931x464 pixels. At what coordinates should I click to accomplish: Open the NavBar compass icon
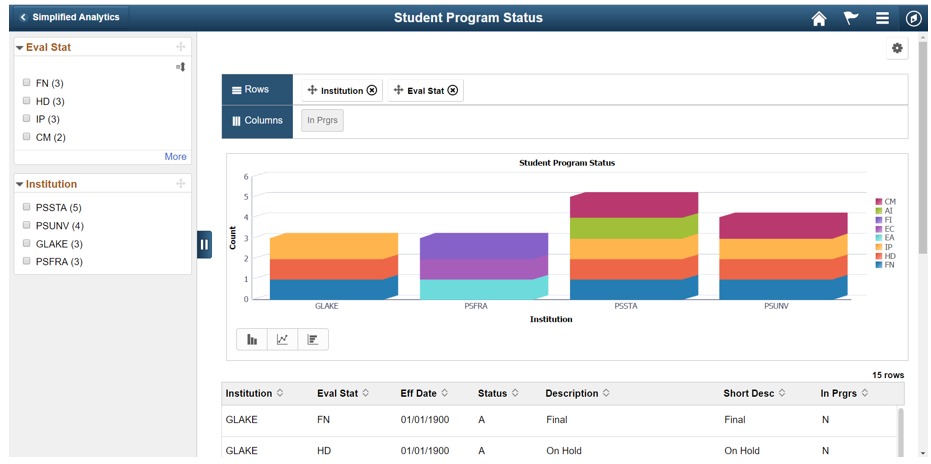pyautogui.click(x=912, y=18)
